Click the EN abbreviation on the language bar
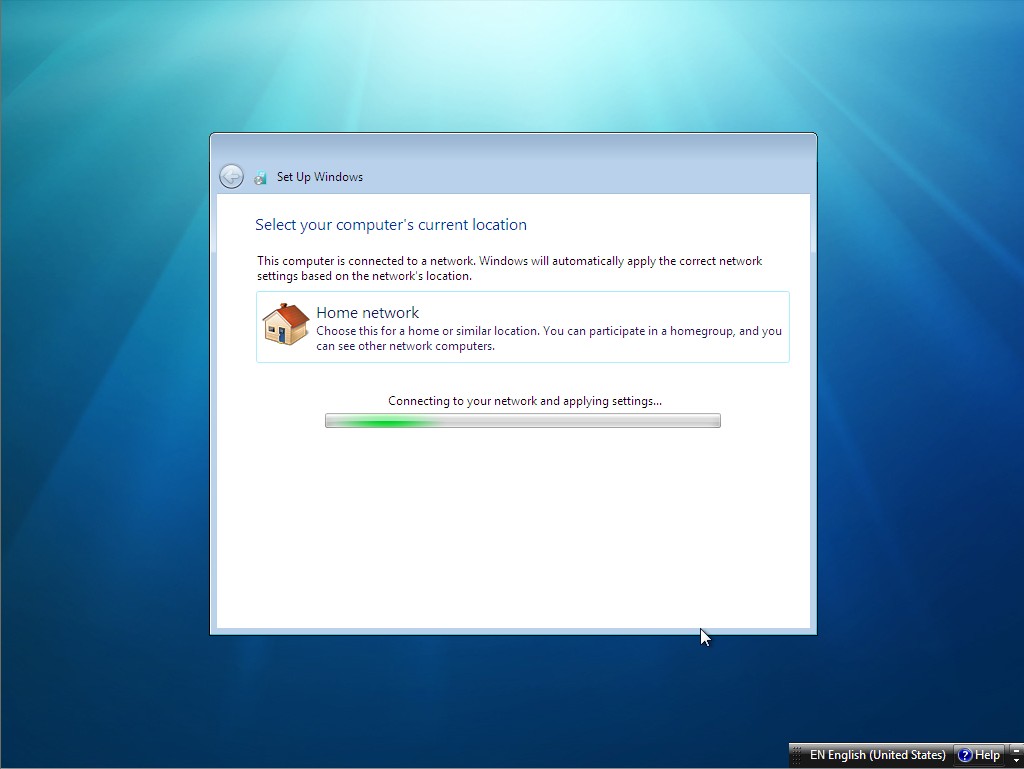Viewport: 1024px width, 769px height. coord(817,755)
